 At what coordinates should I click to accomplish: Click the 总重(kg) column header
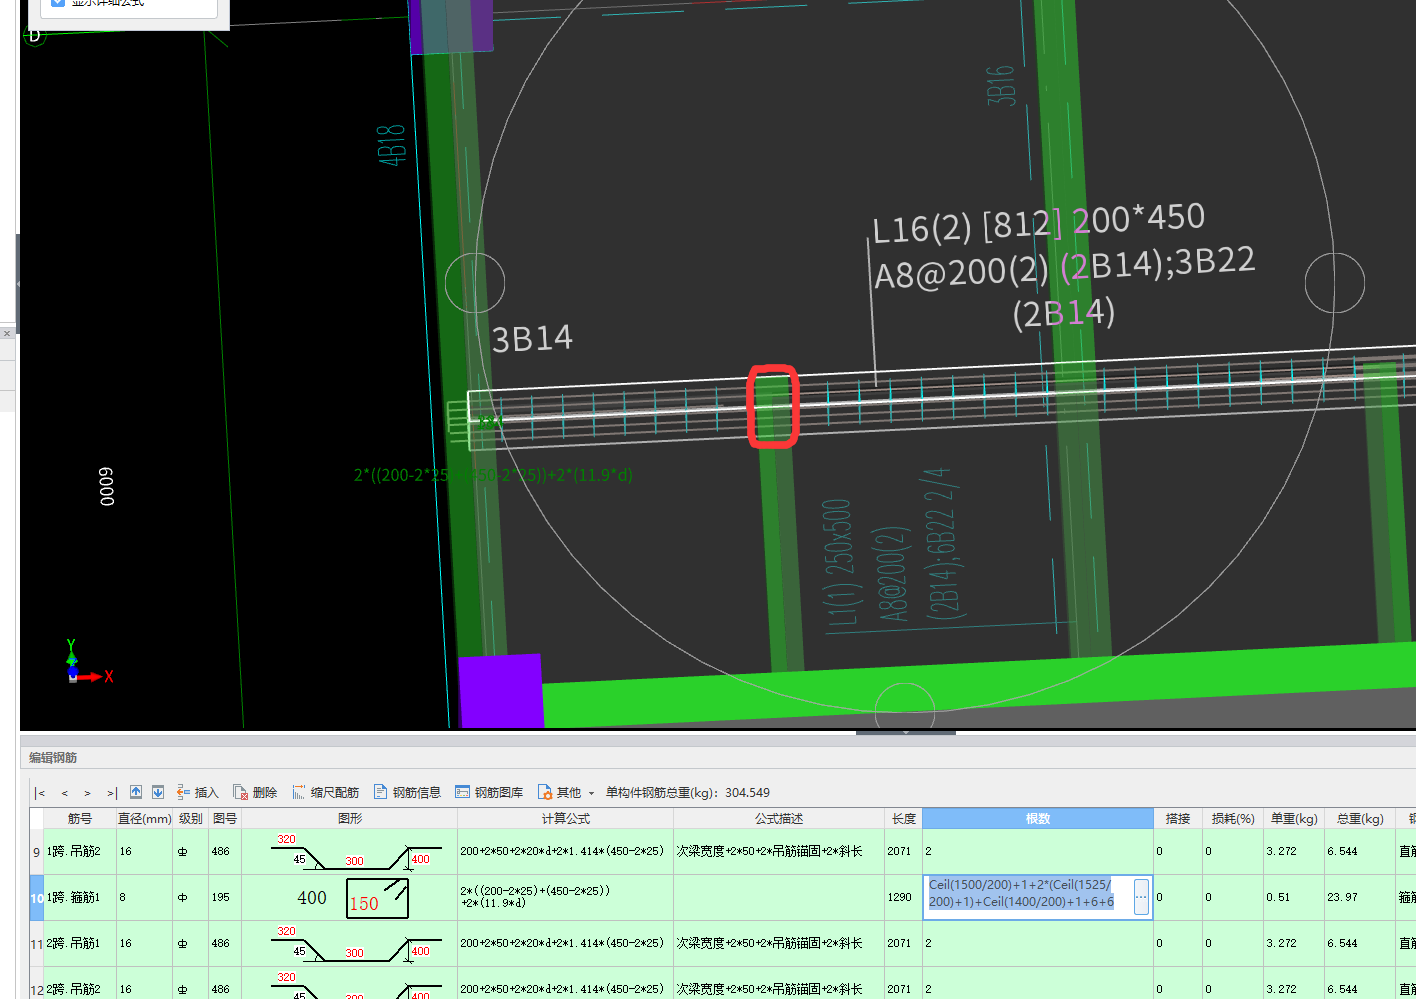pos(1360,818)
